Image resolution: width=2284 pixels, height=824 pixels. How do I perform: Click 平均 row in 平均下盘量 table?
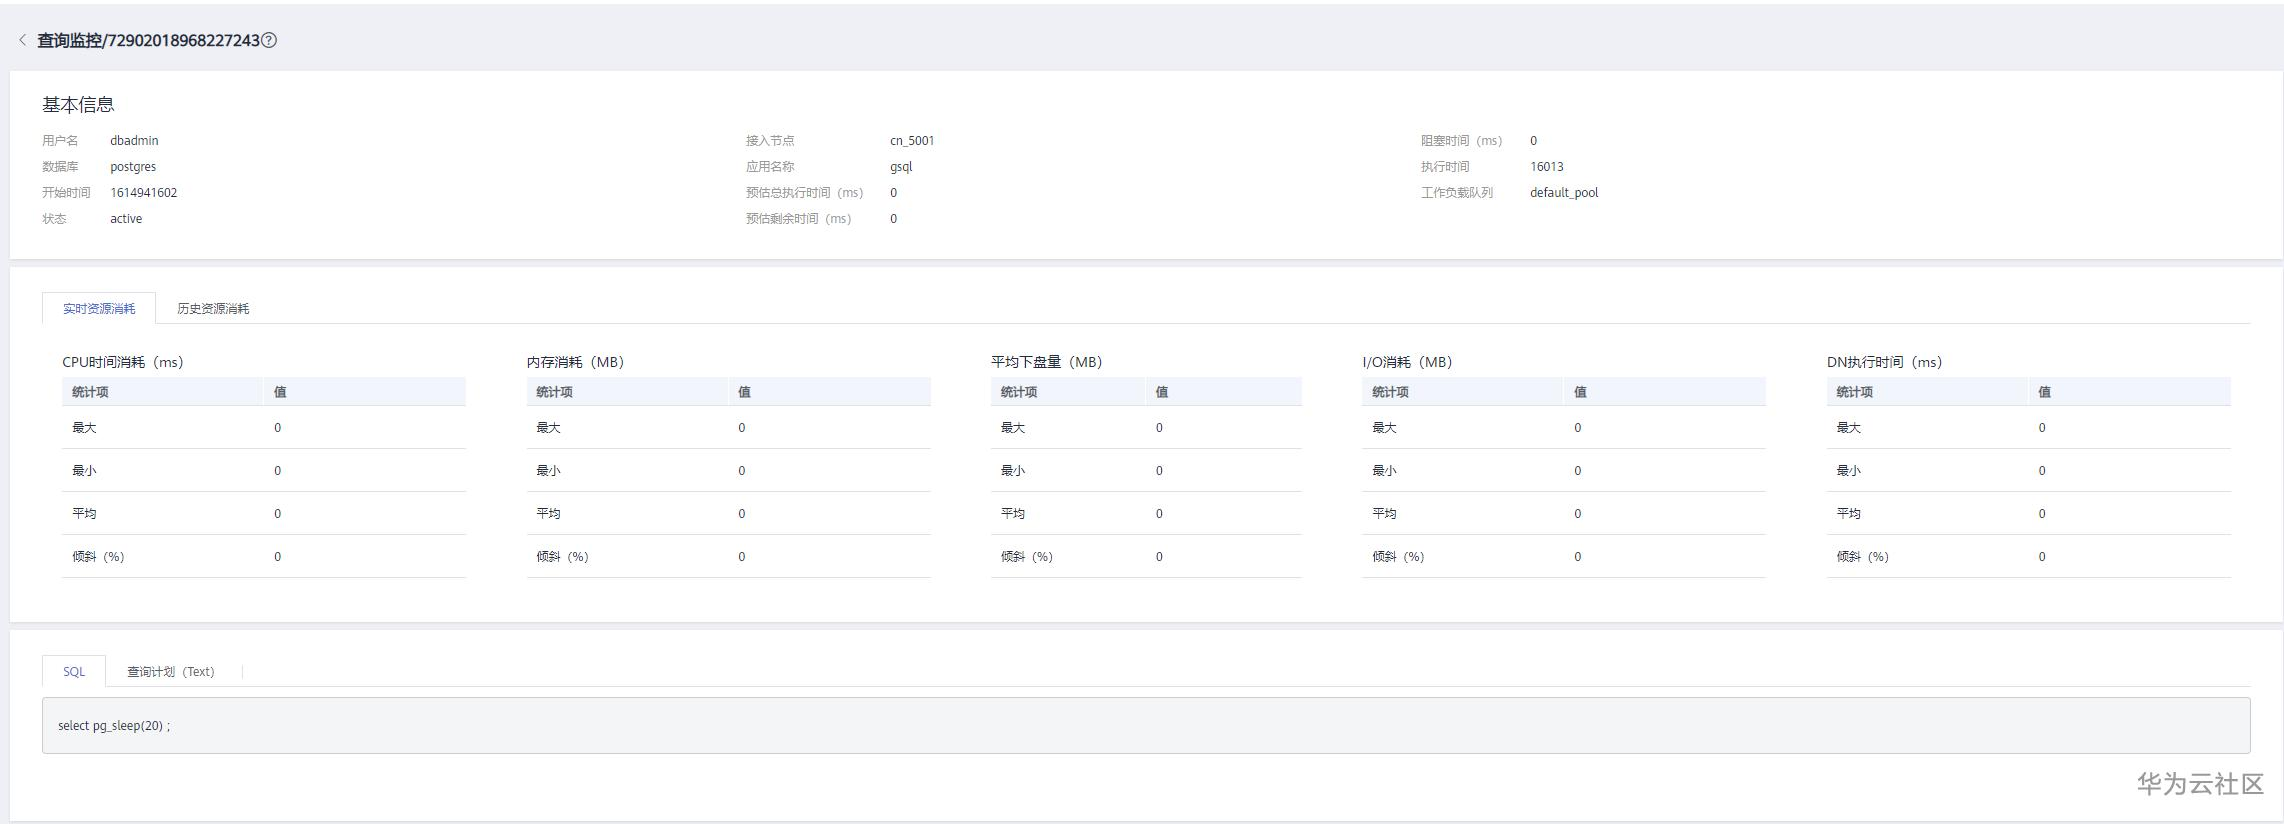[1146, 514]
